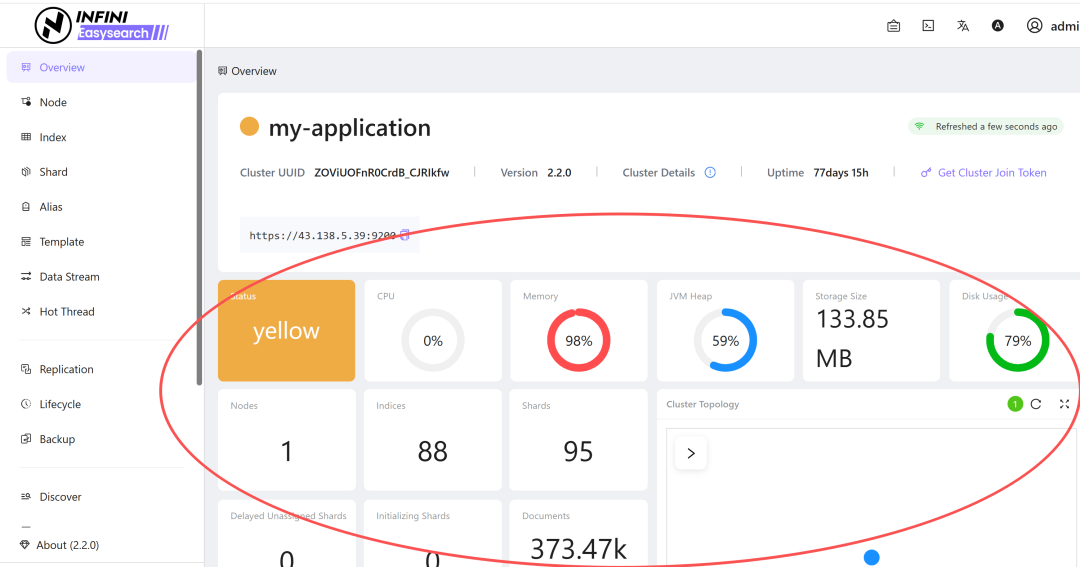Click the About diamond icon
Viewport: 1080px width, 567px height.
[25, 545]
